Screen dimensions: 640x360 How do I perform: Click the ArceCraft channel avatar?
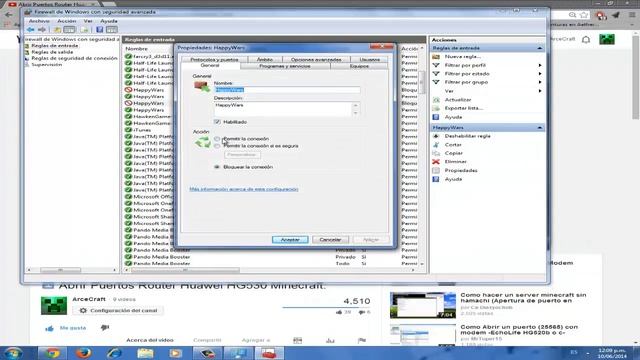pyautogui.click(x=54, y=306)
